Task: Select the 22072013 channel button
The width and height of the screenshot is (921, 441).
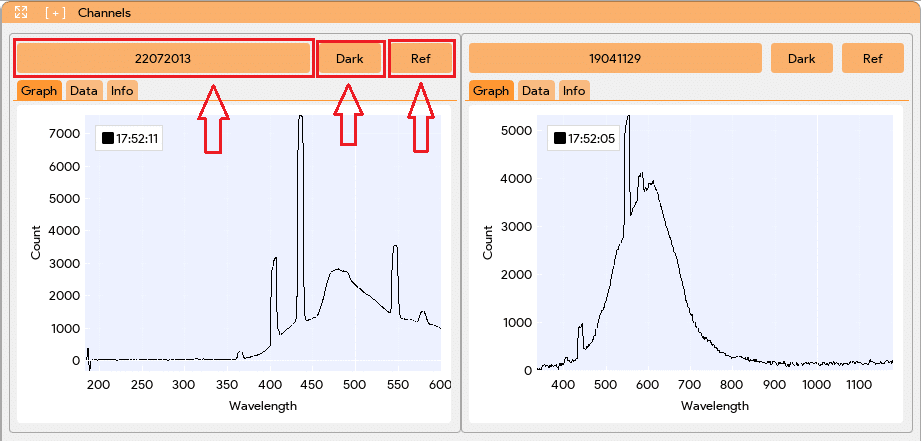Action: click(163, 58)
